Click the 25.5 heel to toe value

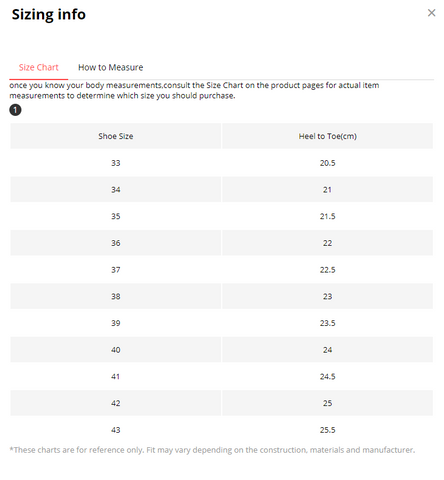[327, 430]
